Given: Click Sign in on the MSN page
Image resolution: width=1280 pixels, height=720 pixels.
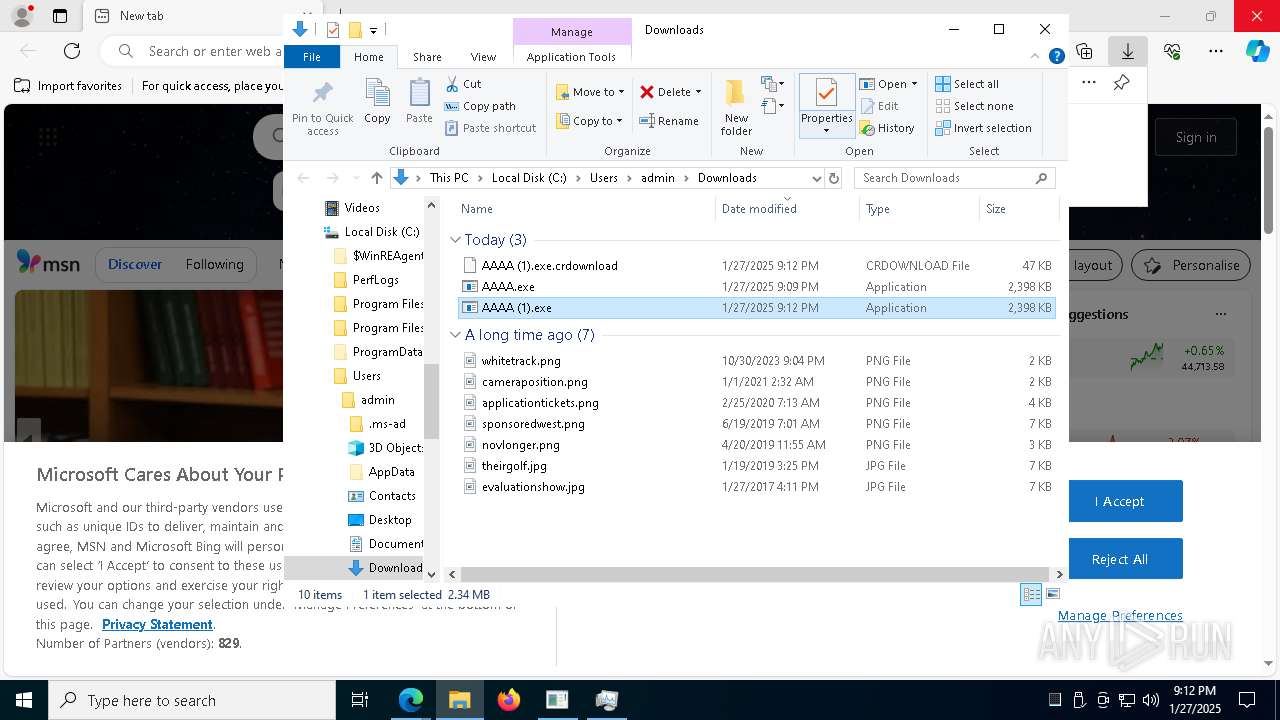Looking at the screenshot, I should click(x=1196, y=137).
